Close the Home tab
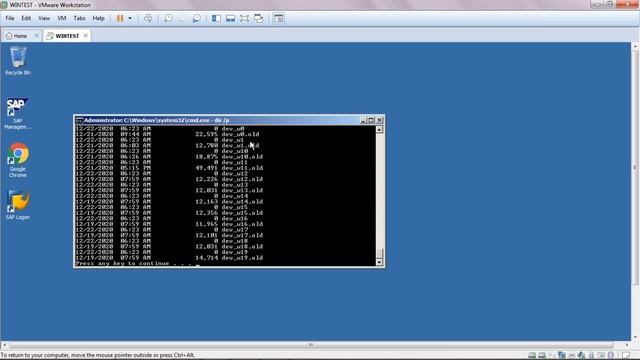The height and width of the screenshot is (360, 640). click(36, 36)
